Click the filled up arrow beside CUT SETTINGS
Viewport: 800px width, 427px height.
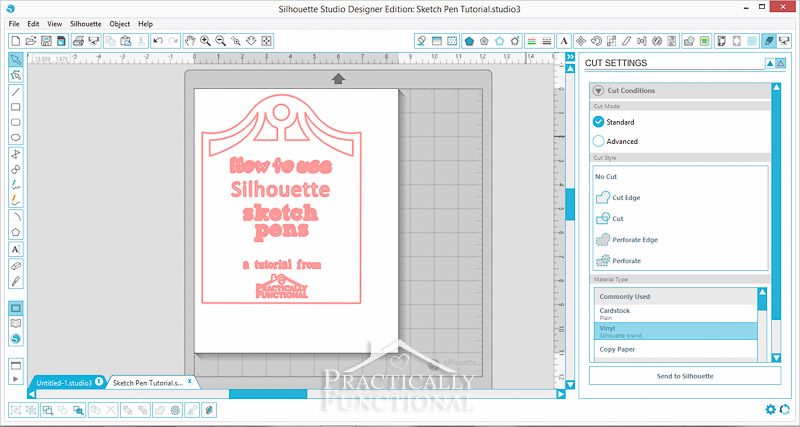point(770,63)
